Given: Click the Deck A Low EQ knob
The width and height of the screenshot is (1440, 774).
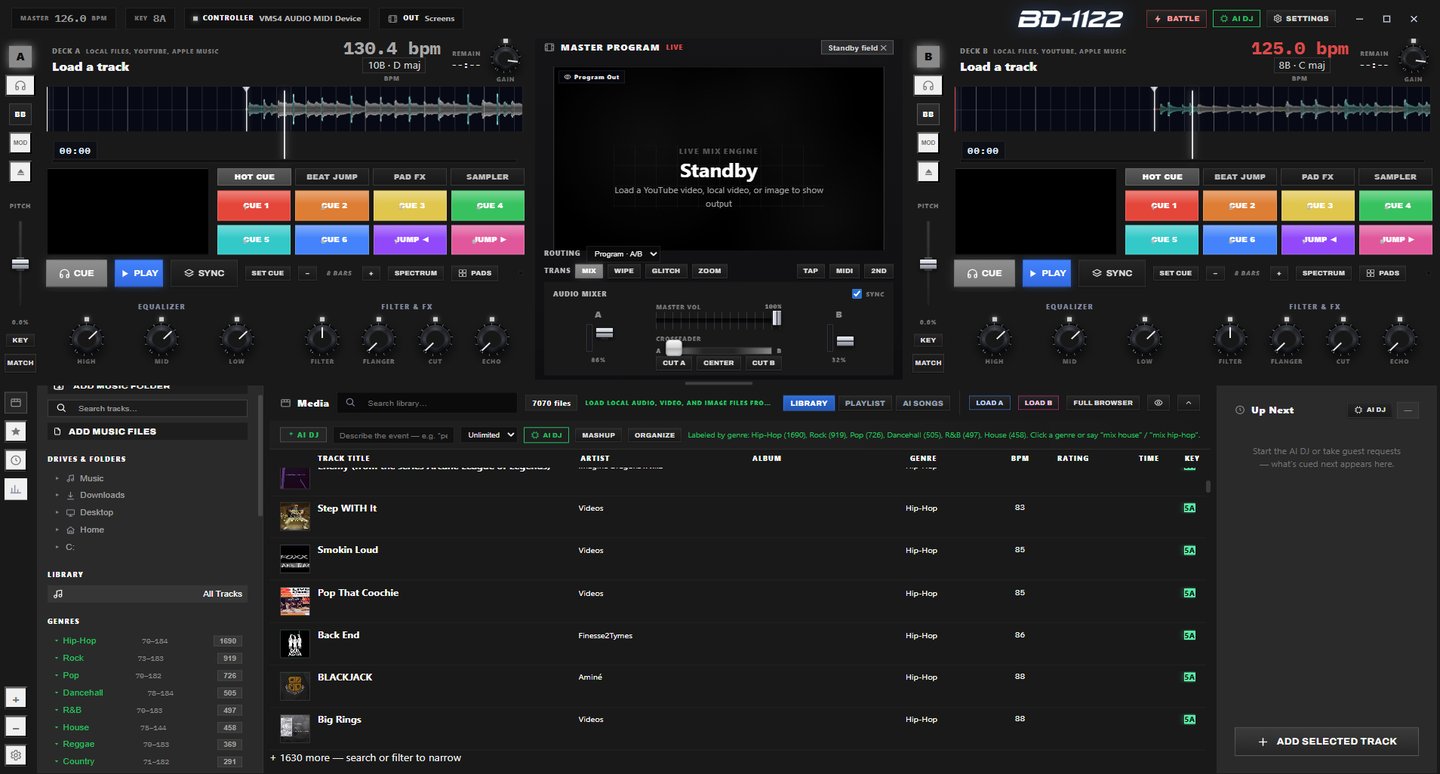Looking at the screenshot, I should coord(236,337).
